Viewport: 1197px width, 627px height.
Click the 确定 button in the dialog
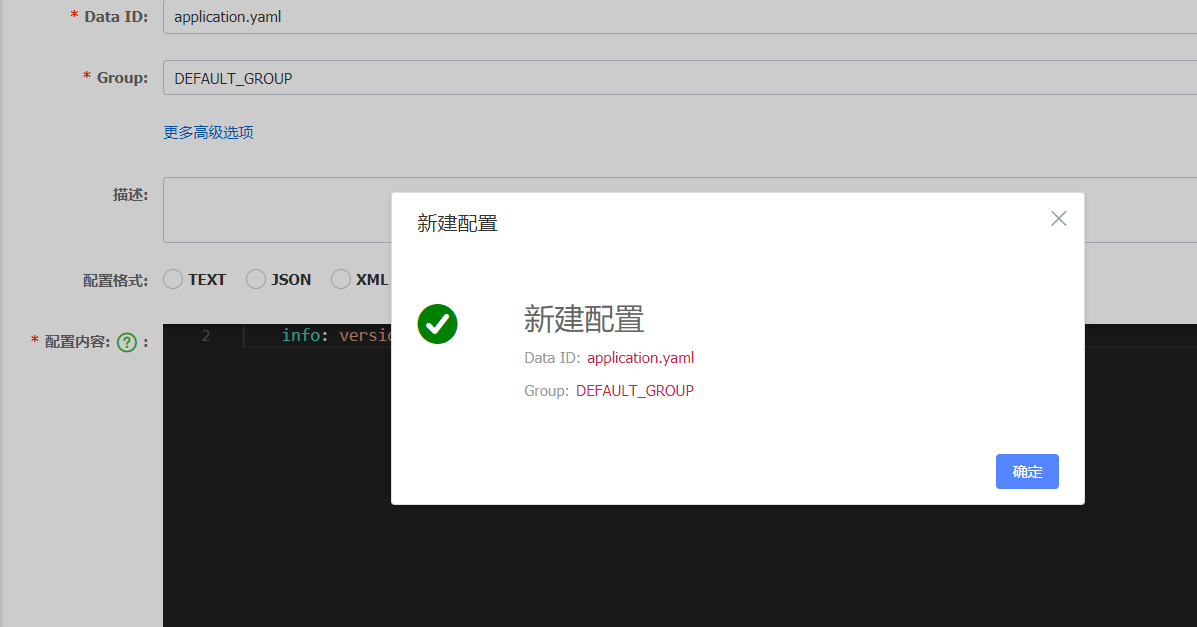1027,471
